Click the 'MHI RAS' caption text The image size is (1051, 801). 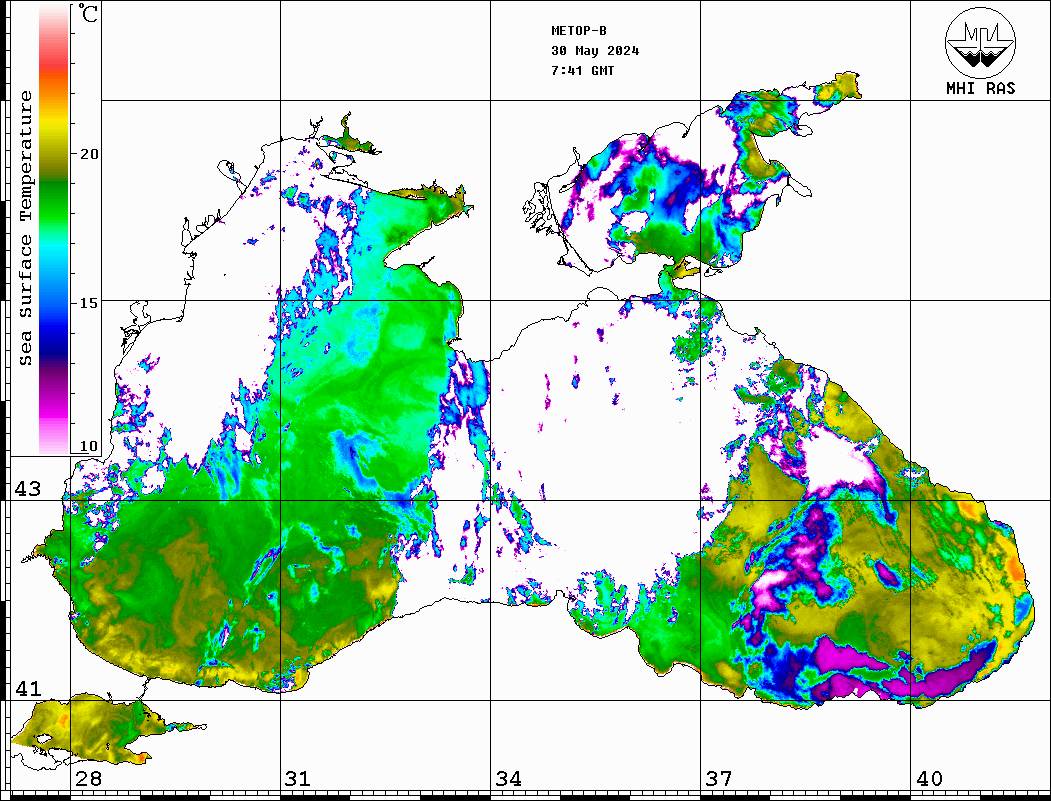coord(980,88)
